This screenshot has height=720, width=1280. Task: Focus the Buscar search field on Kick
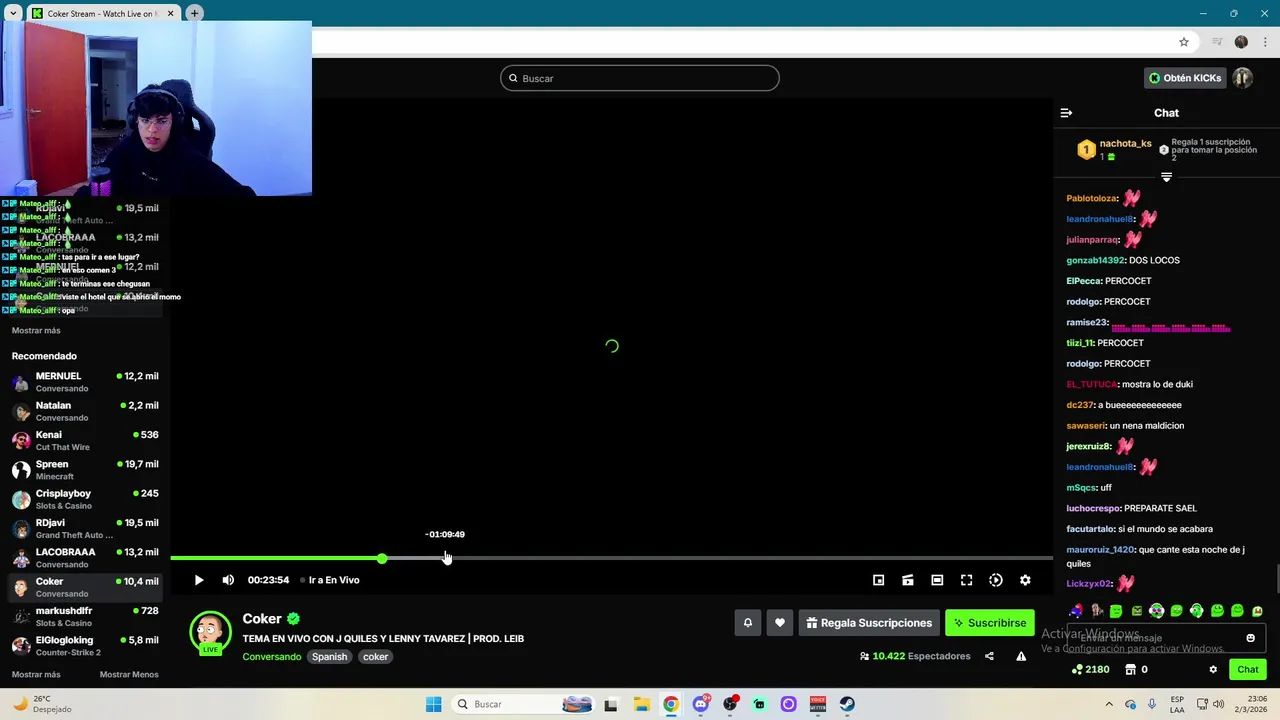coord(640,78)
